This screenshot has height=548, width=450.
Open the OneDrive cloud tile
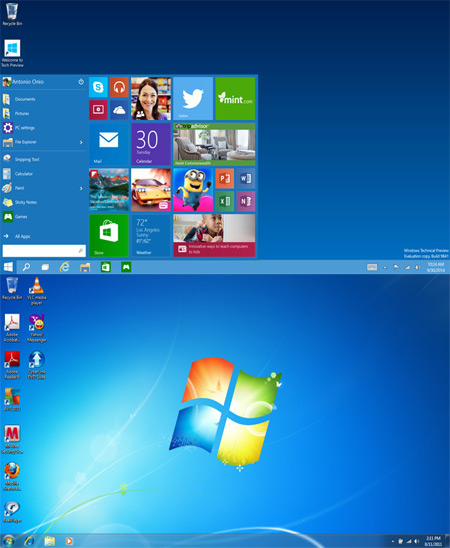click(119, 110)
